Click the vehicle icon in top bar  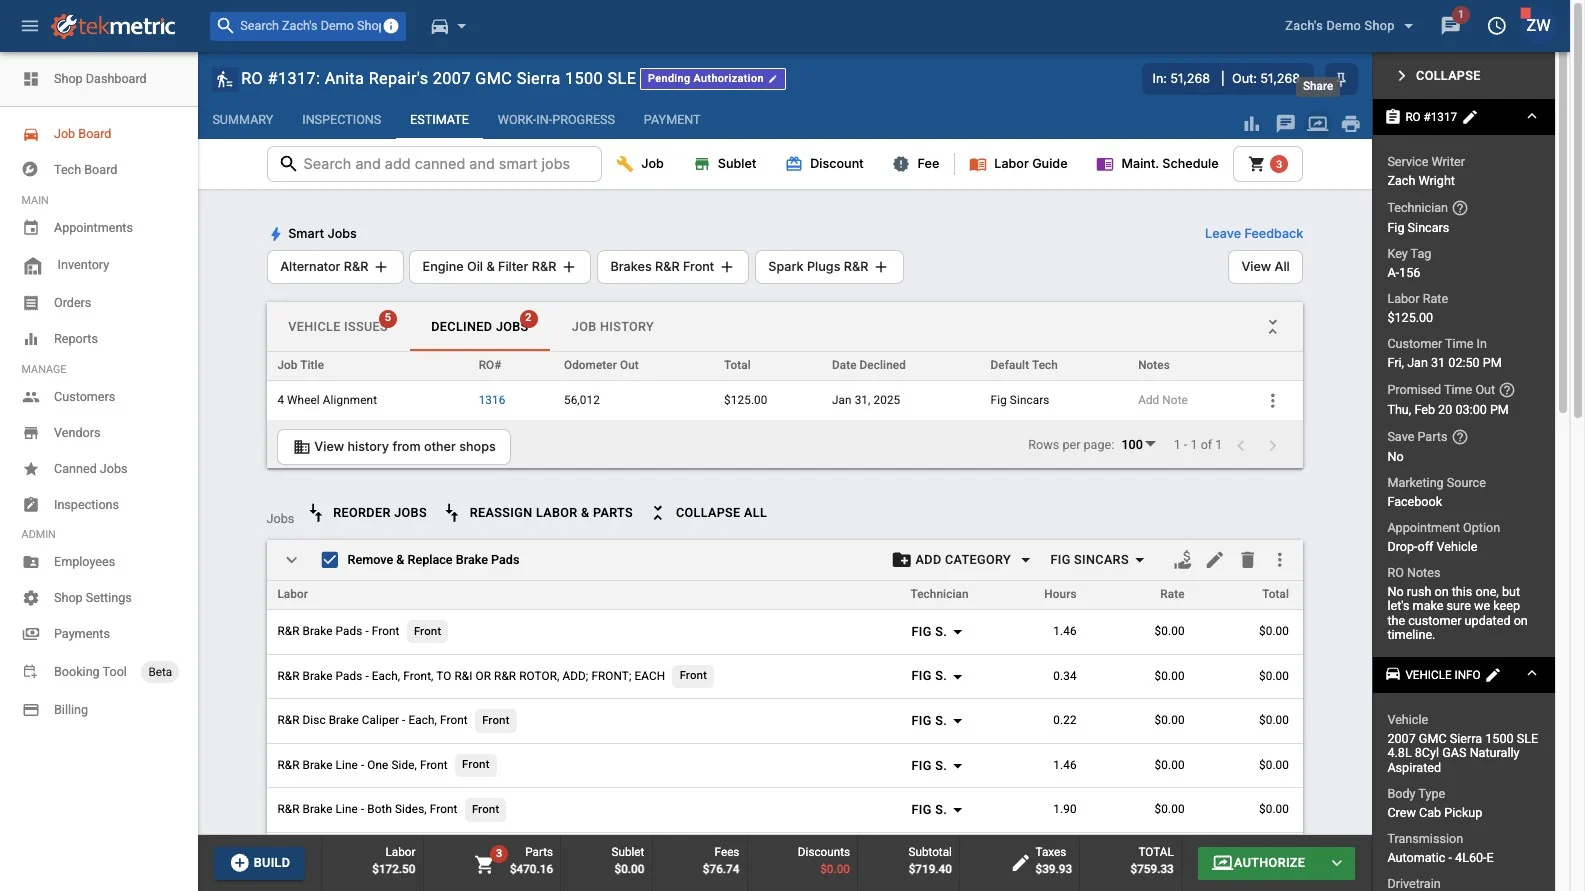(439, 26)
